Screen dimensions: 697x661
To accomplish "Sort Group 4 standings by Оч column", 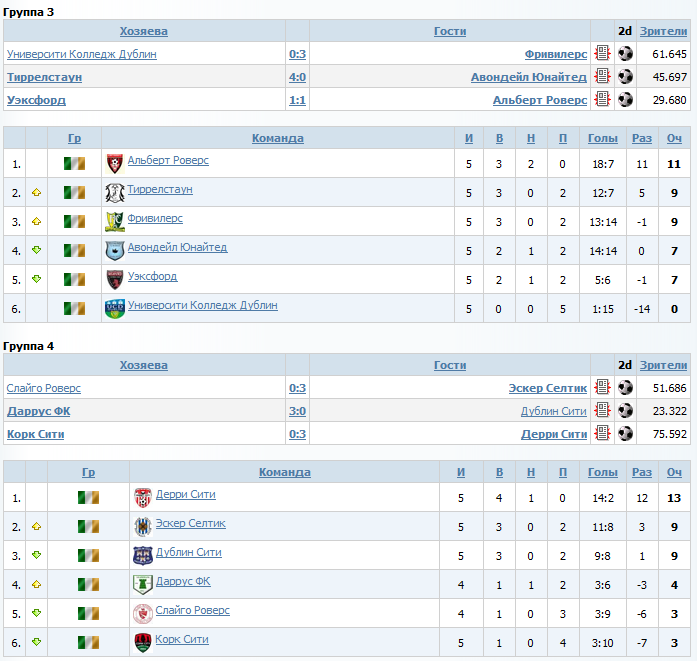I will pos(674,472).
